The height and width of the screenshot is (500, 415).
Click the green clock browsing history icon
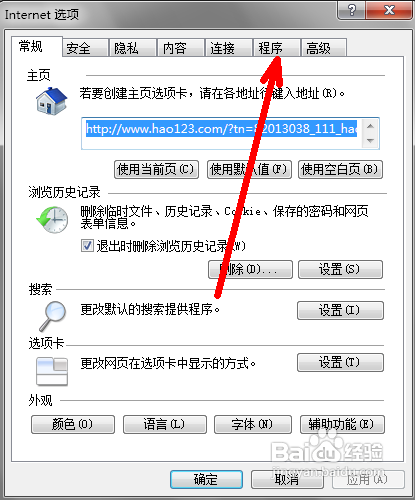coord(52,220)
